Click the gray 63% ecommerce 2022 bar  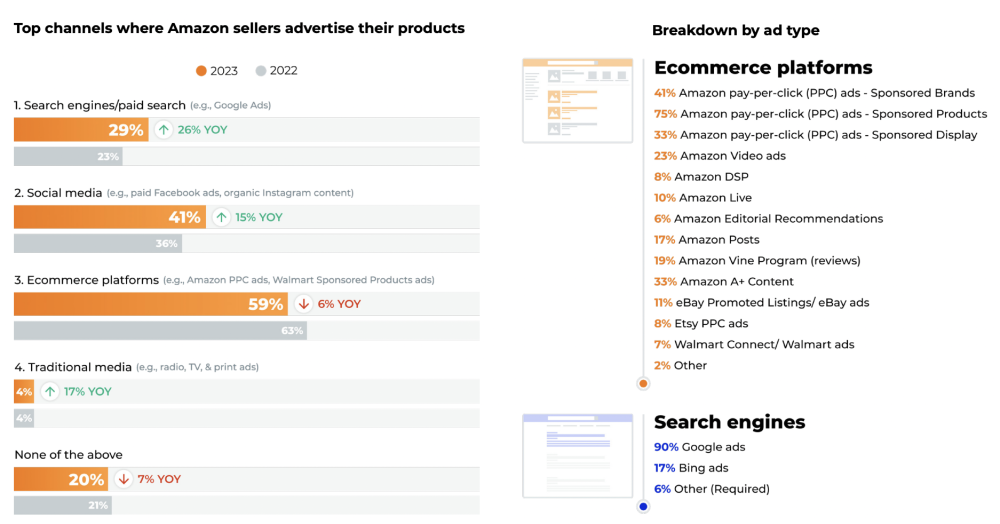tap(160, 330)
